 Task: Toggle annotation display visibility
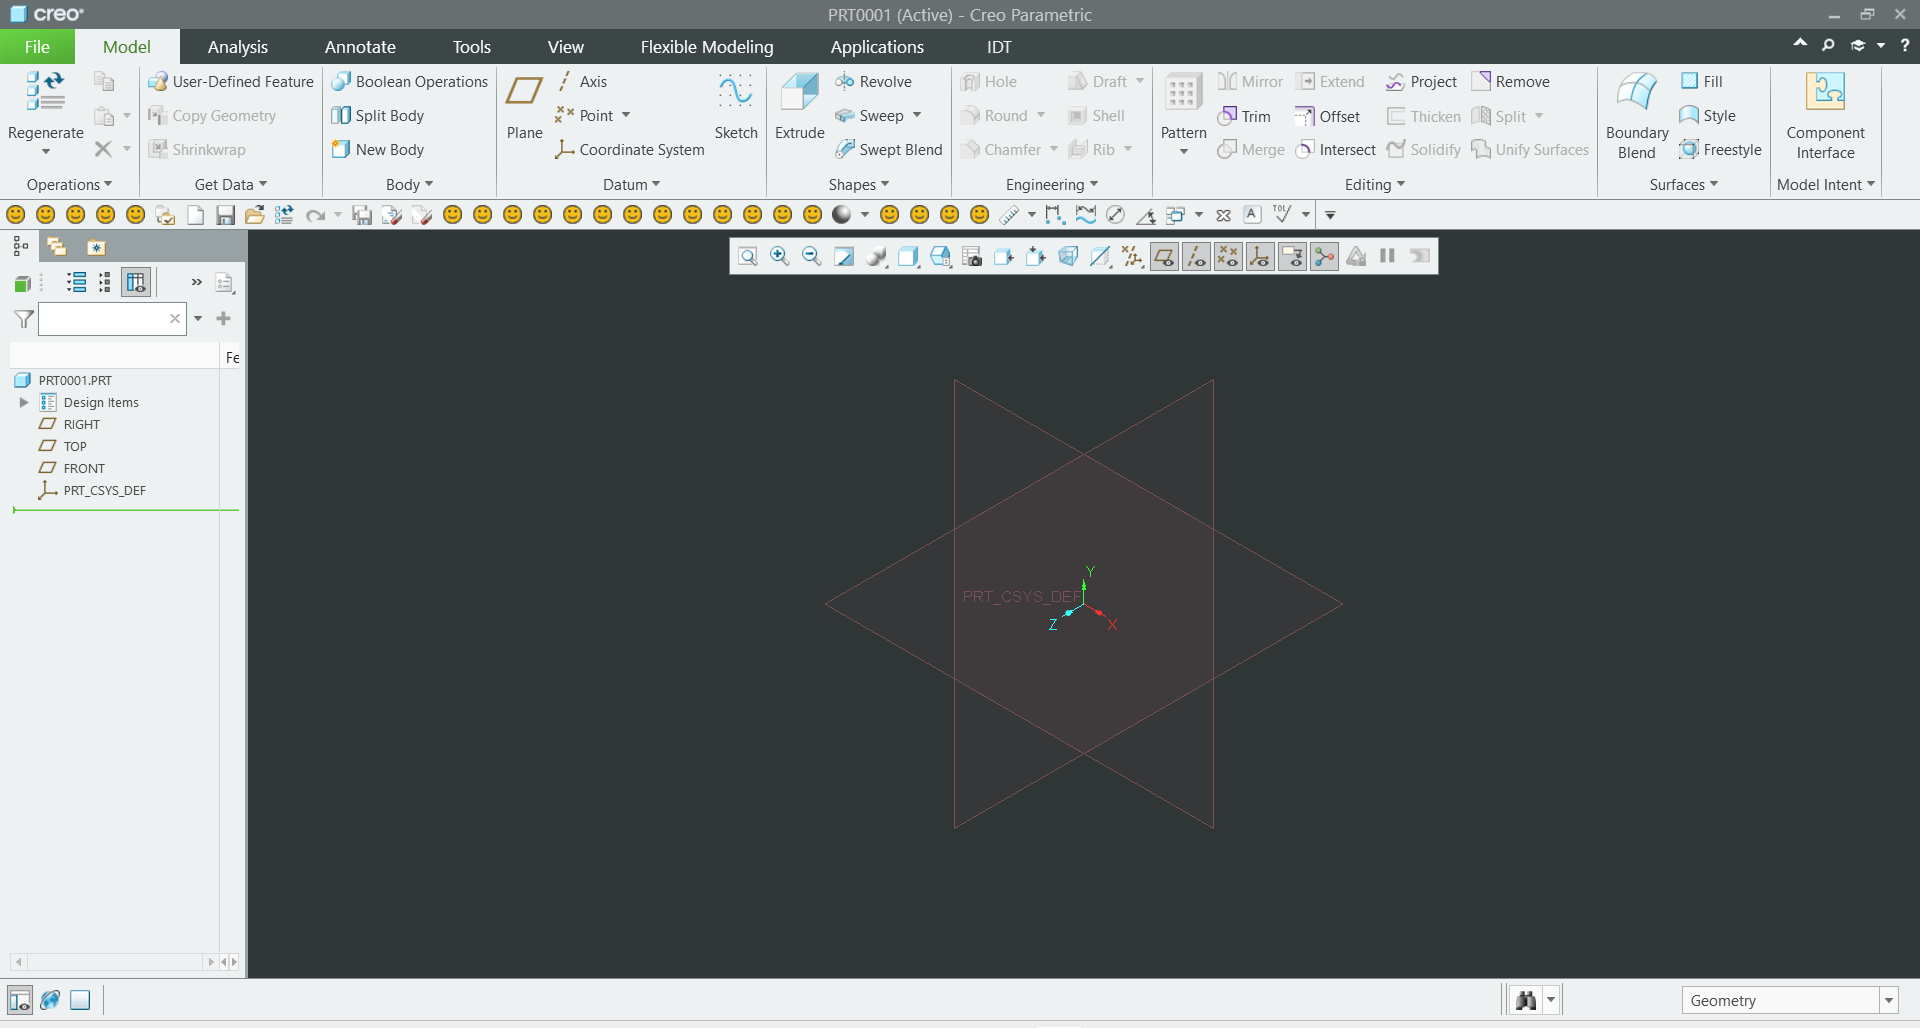pyautogui.click(x=1292, y=257)
